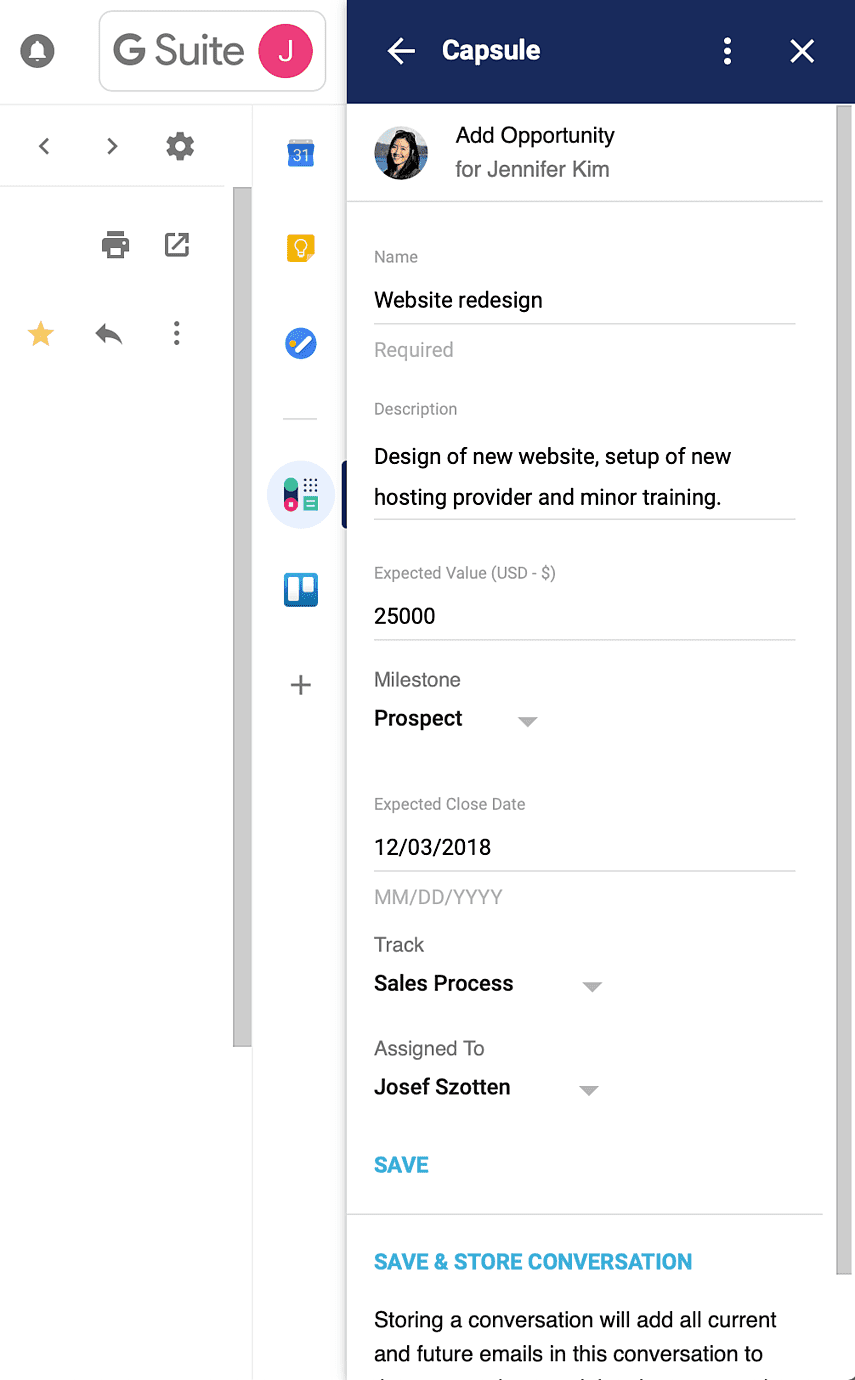Click the notifications bell icon
This screenshot has width=855, height=1380.
coord(38,51)
